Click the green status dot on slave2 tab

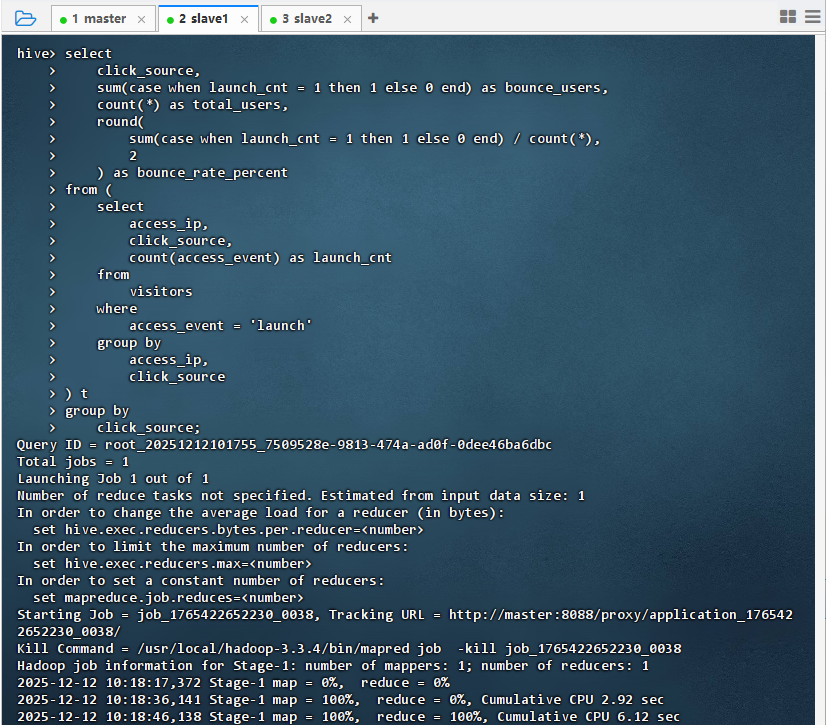tap(273, 20)
